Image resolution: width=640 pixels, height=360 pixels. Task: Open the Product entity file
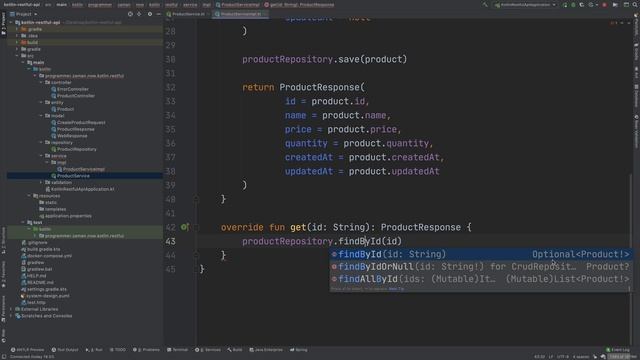click(x=62, y=109)
